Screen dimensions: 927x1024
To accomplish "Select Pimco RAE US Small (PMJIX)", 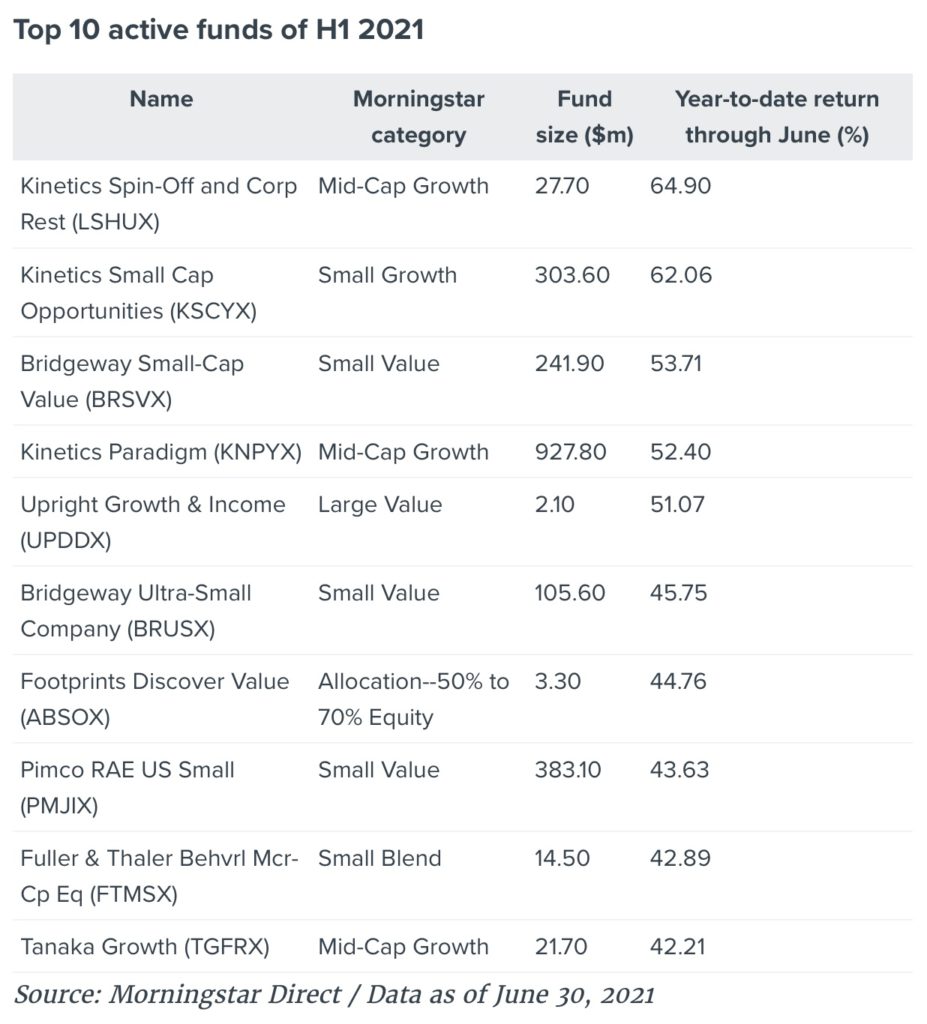I will (127, 788).
